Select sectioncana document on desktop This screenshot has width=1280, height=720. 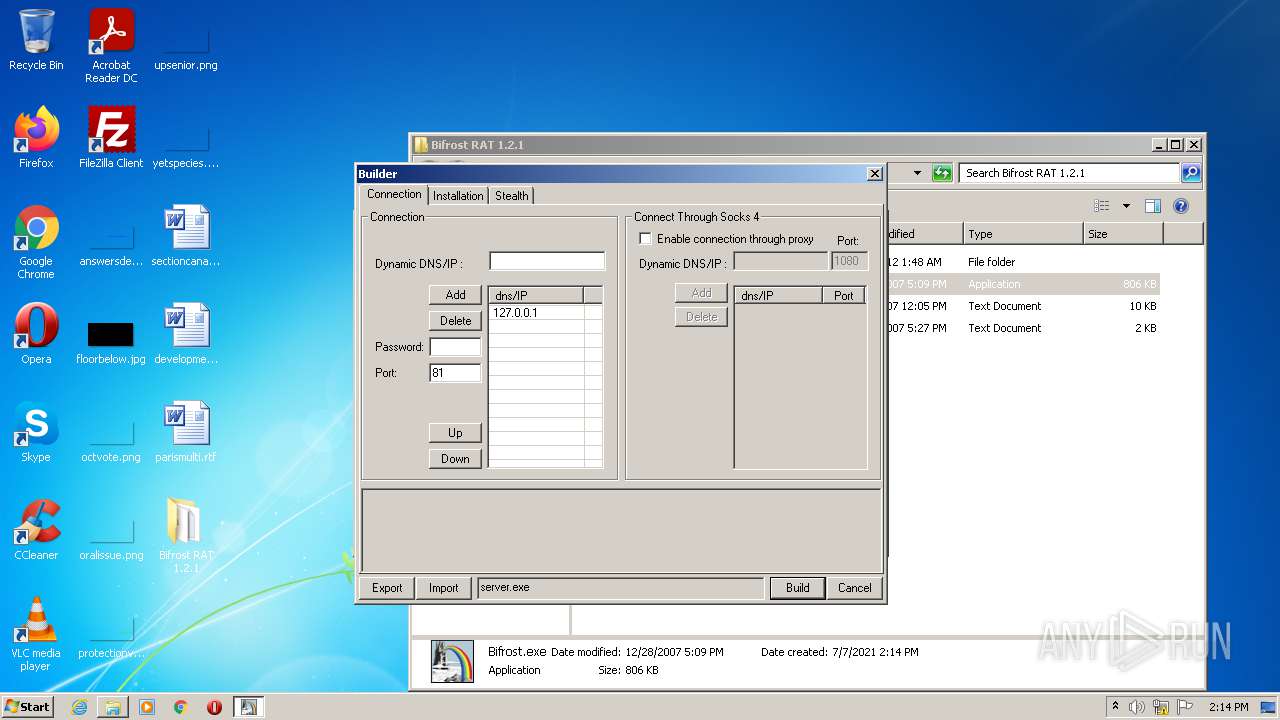click(186, 236)
